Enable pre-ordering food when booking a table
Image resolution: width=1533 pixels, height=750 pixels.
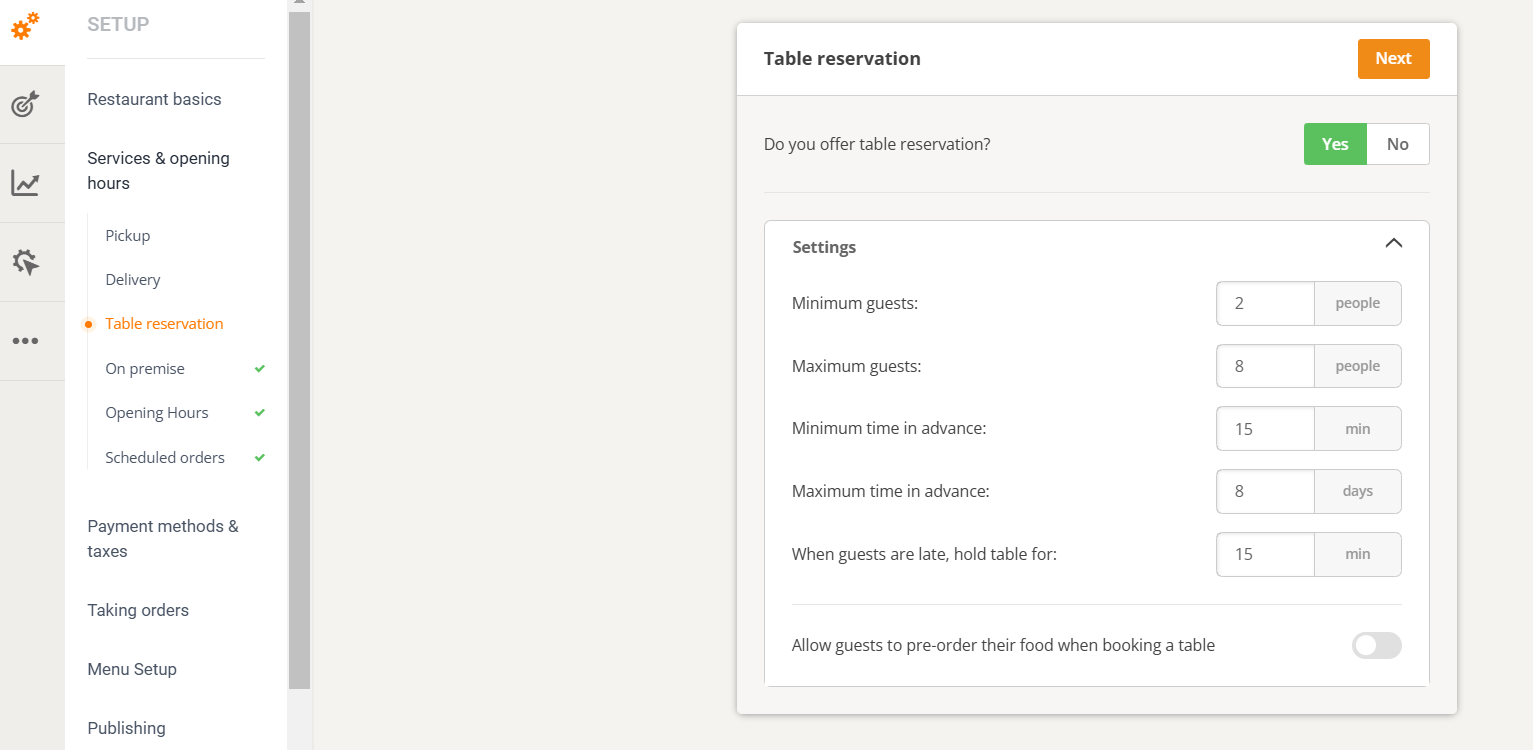click(1377, 645)
